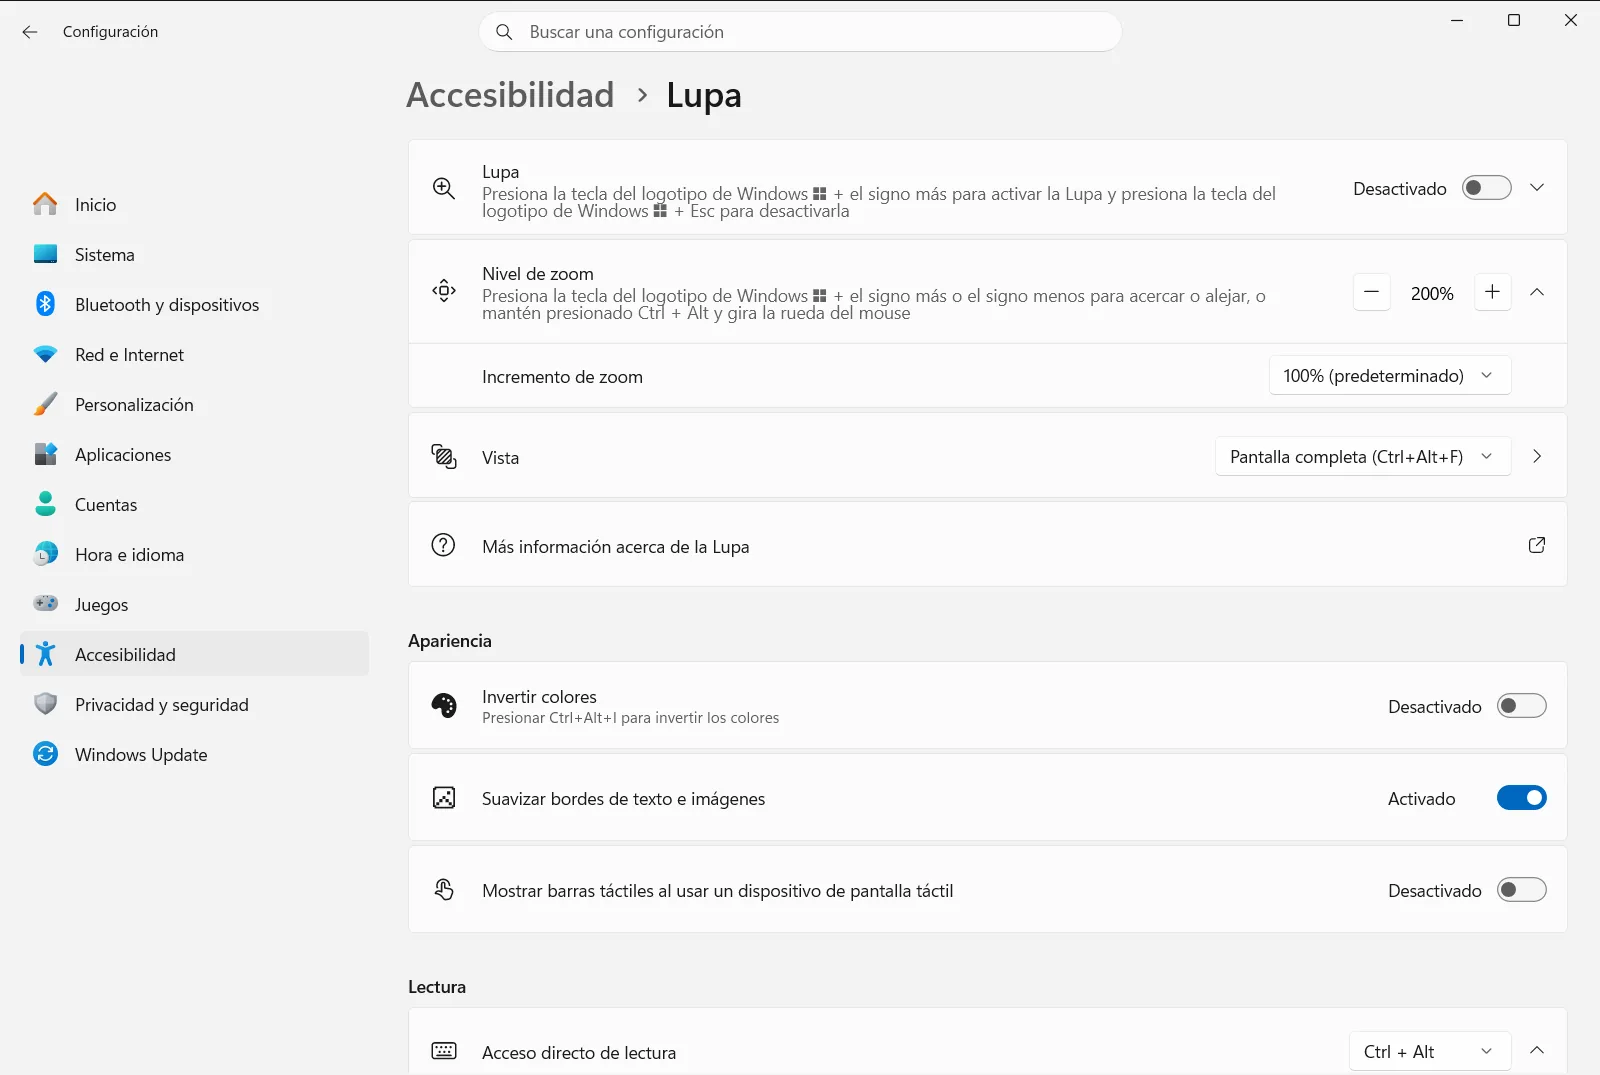Click the Bluetooth icon in sidebar

tap(45, 304)
